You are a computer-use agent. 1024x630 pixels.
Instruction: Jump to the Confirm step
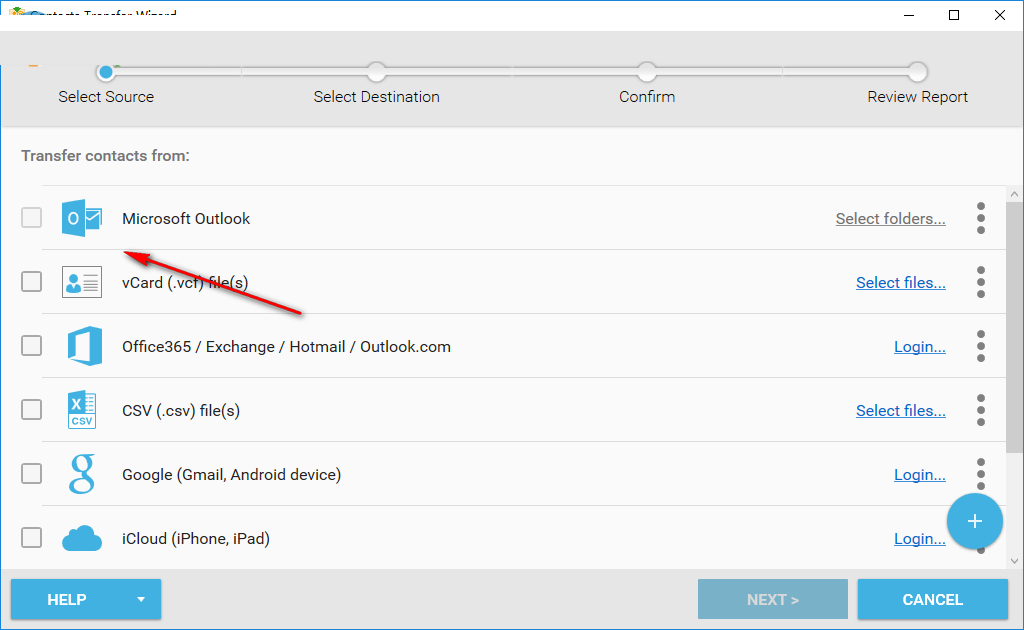(647, 97)
